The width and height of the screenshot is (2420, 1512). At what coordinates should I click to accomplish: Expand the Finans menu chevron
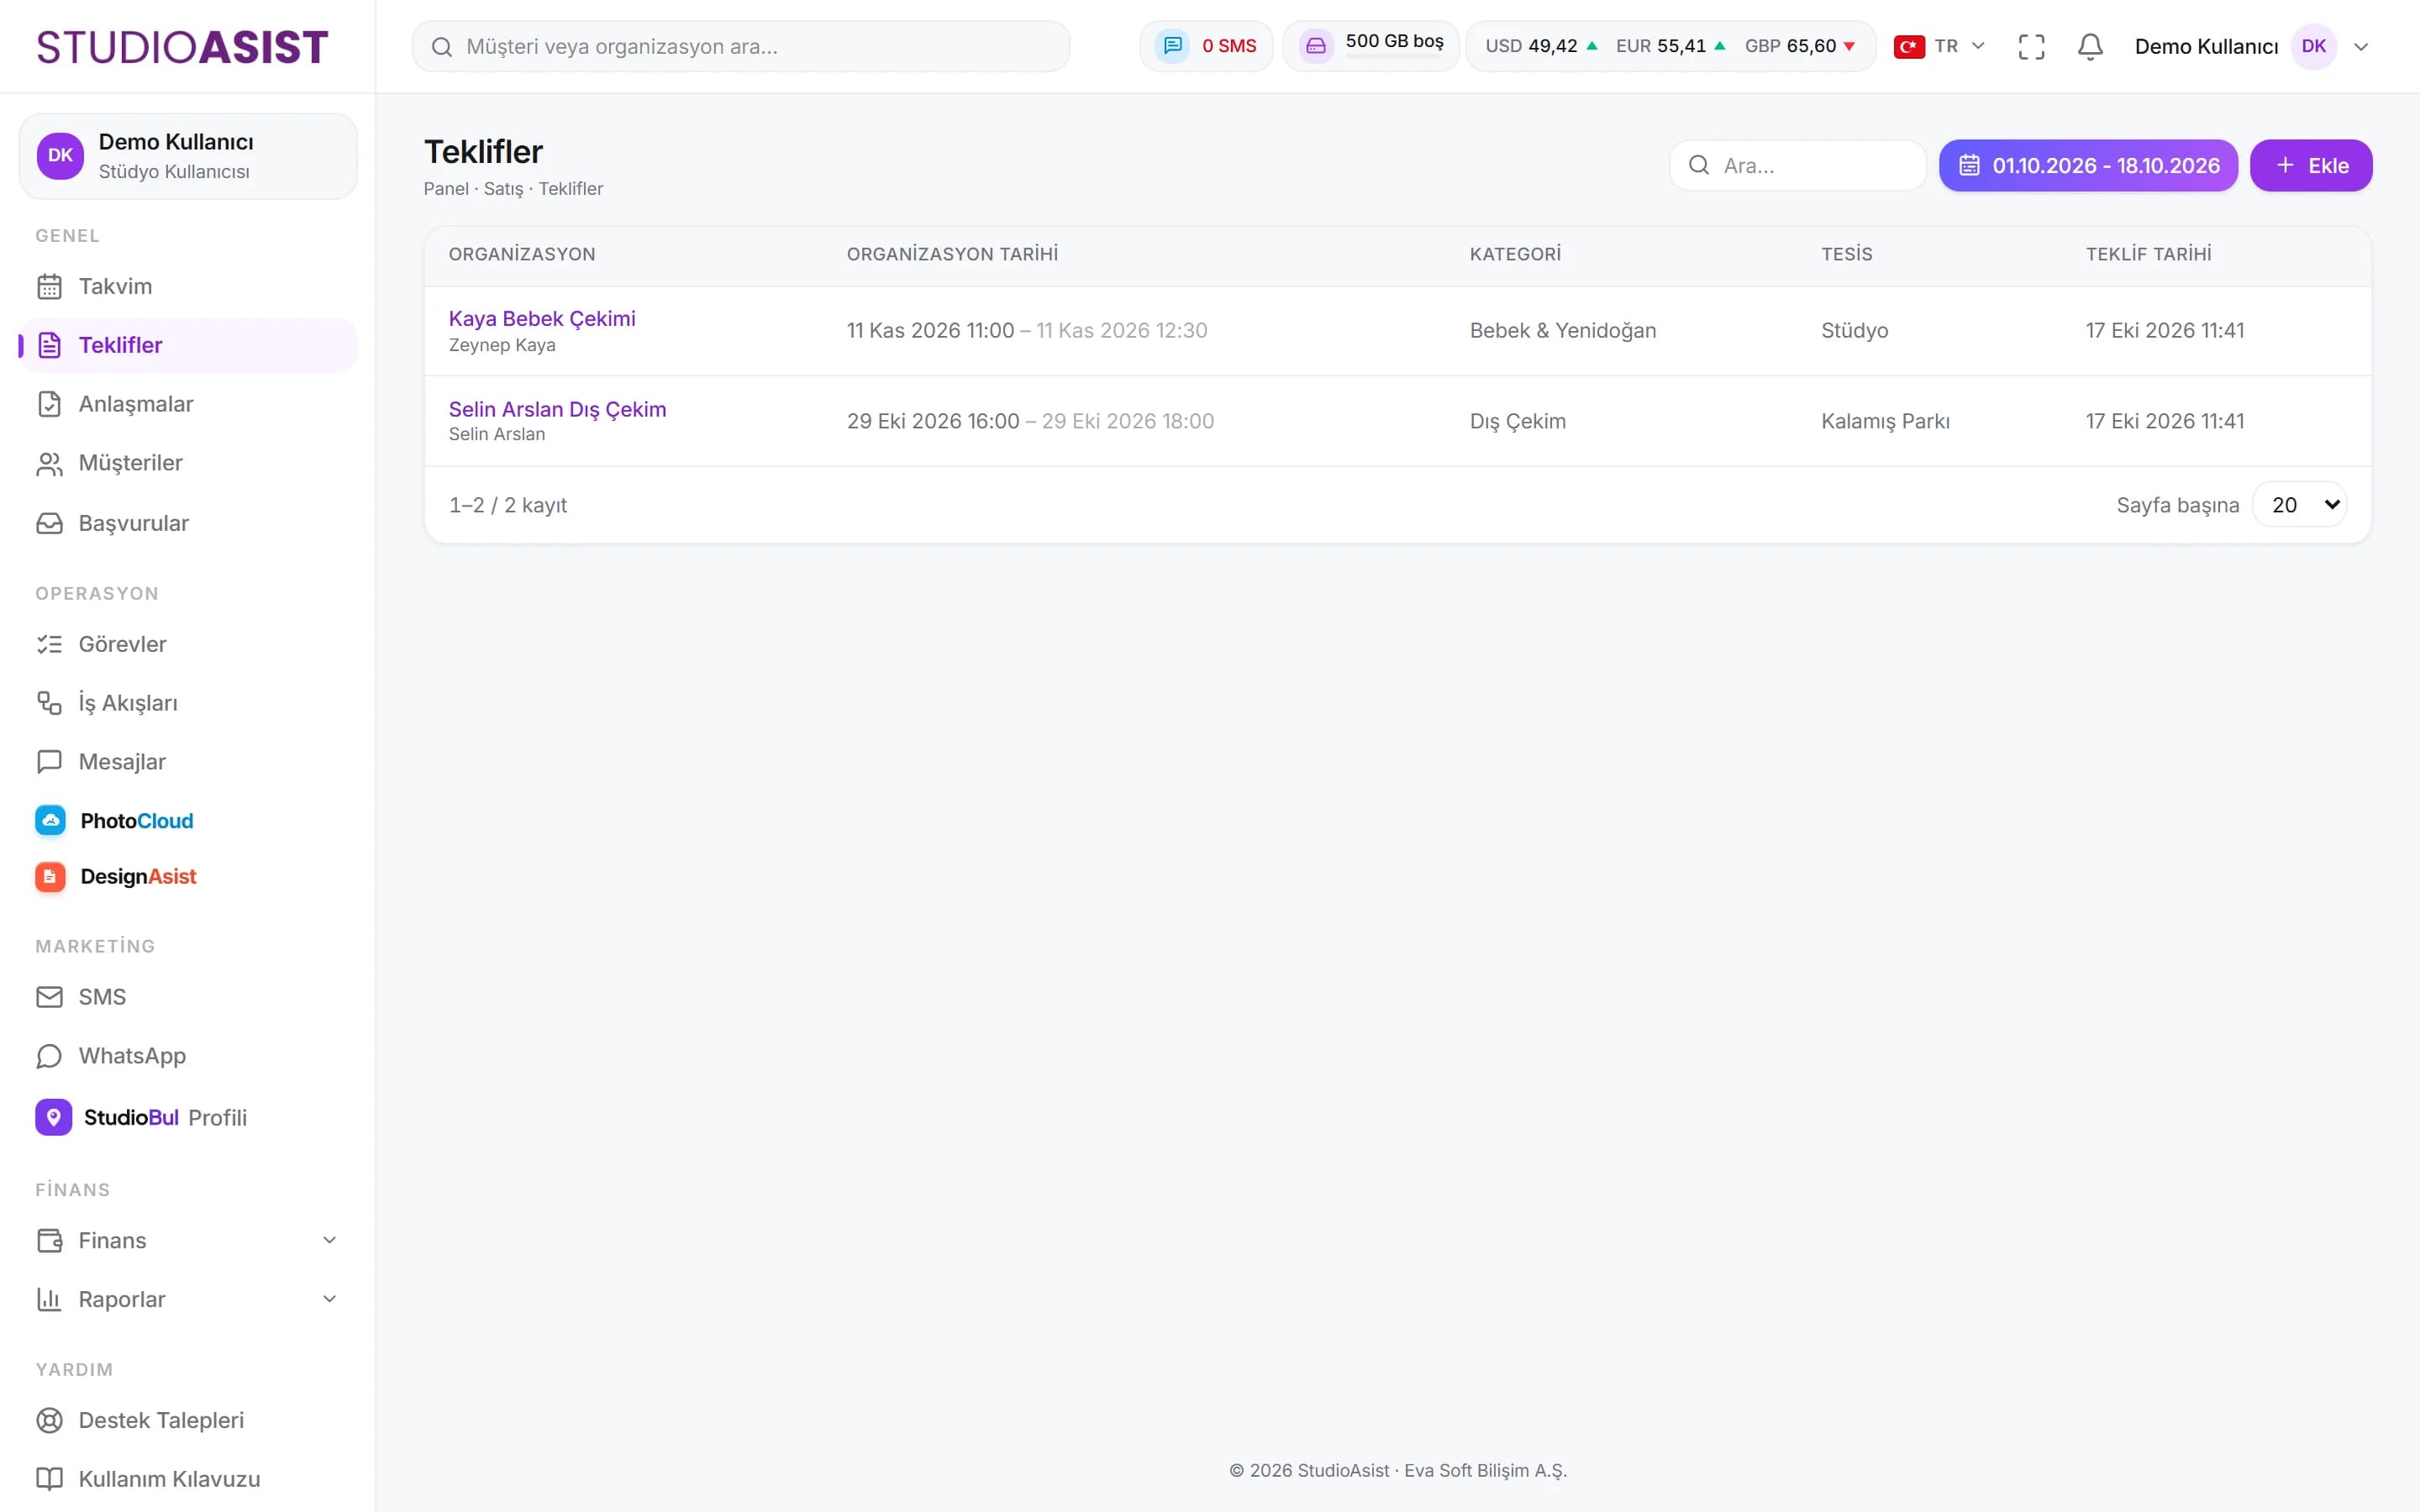329,1240
